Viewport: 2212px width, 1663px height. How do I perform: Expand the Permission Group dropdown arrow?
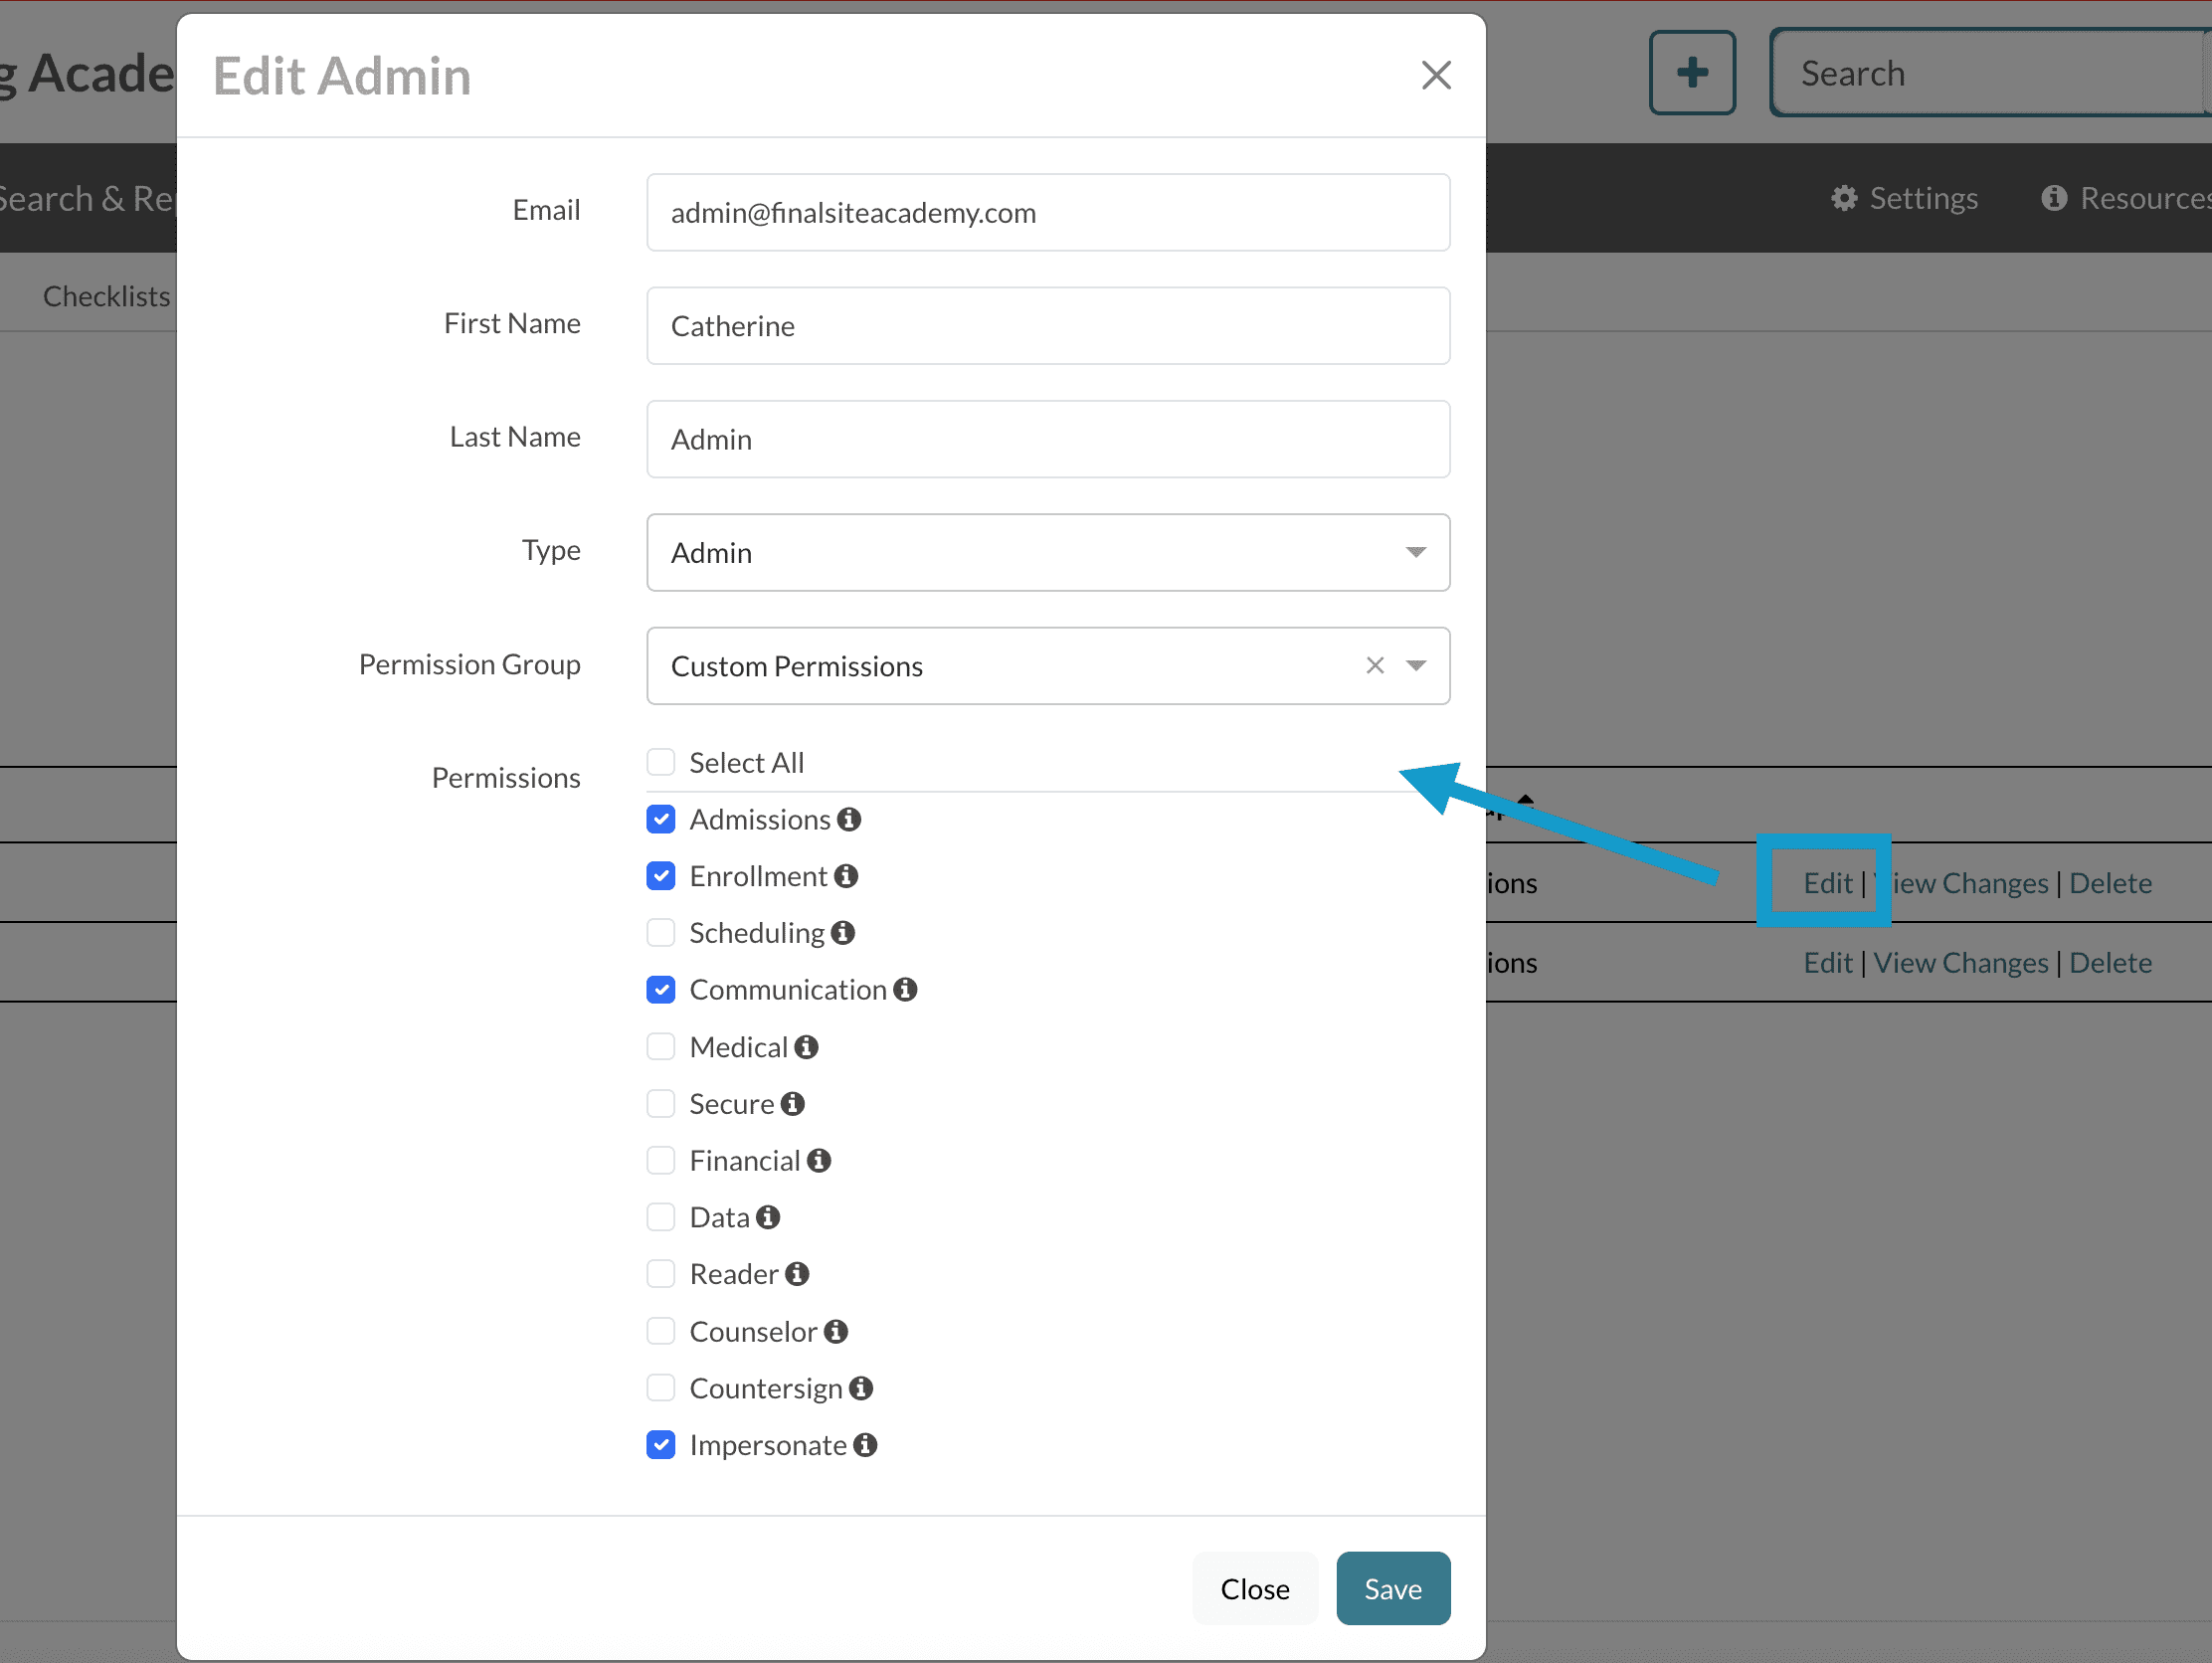pyautogui.click(x=1416, y=666)
